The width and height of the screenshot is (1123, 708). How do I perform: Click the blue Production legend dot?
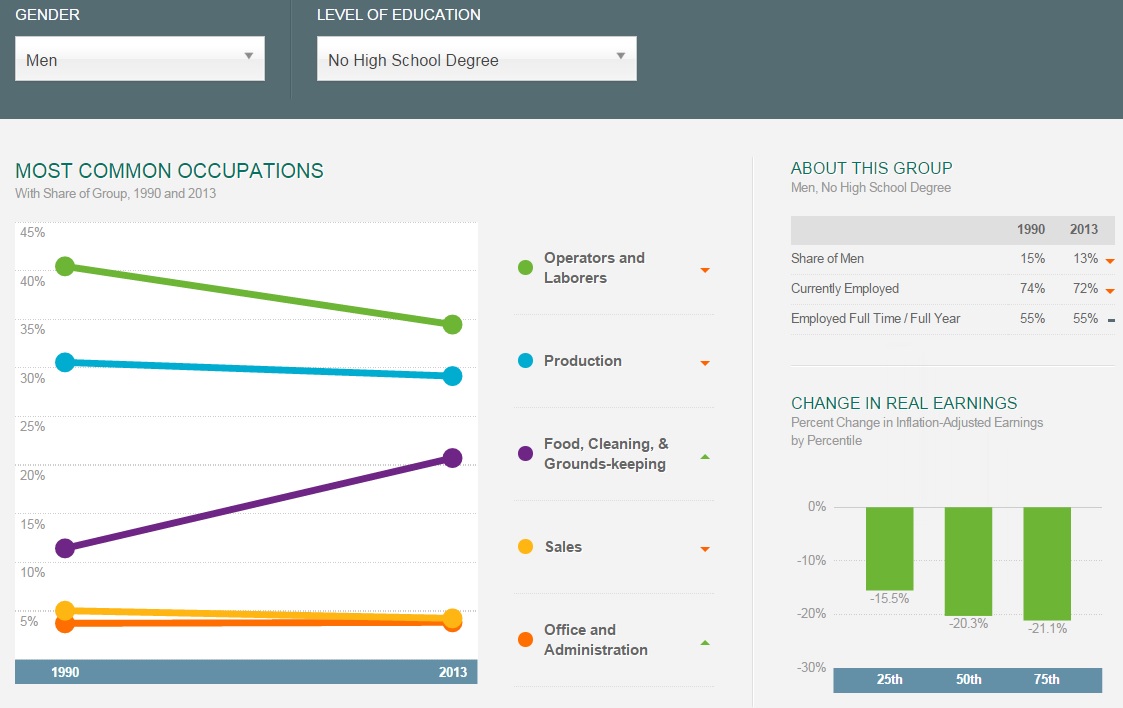click(525, 361)
